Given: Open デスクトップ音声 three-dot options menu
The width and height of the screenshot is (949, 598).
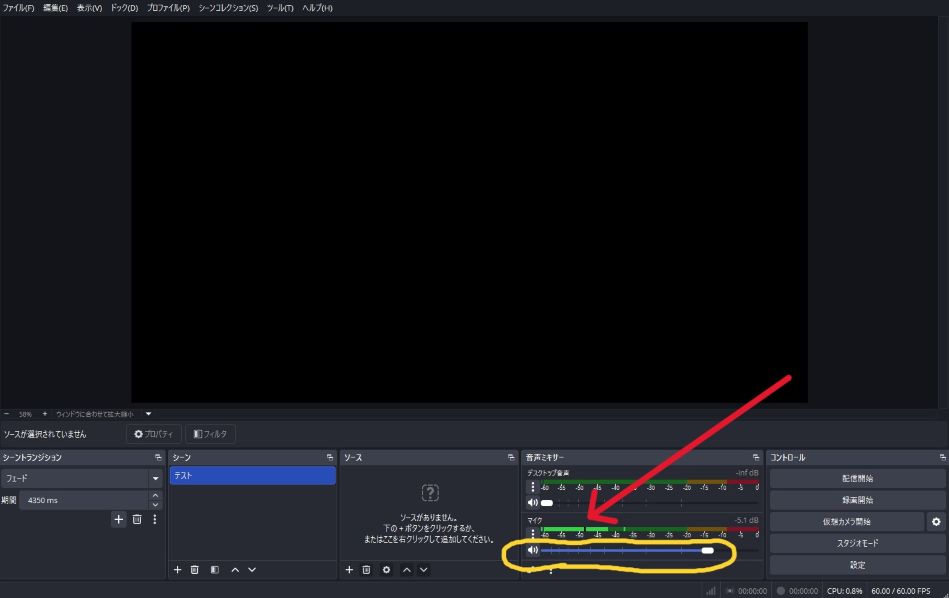Looking at the screenshot, I should pos(532,487).
